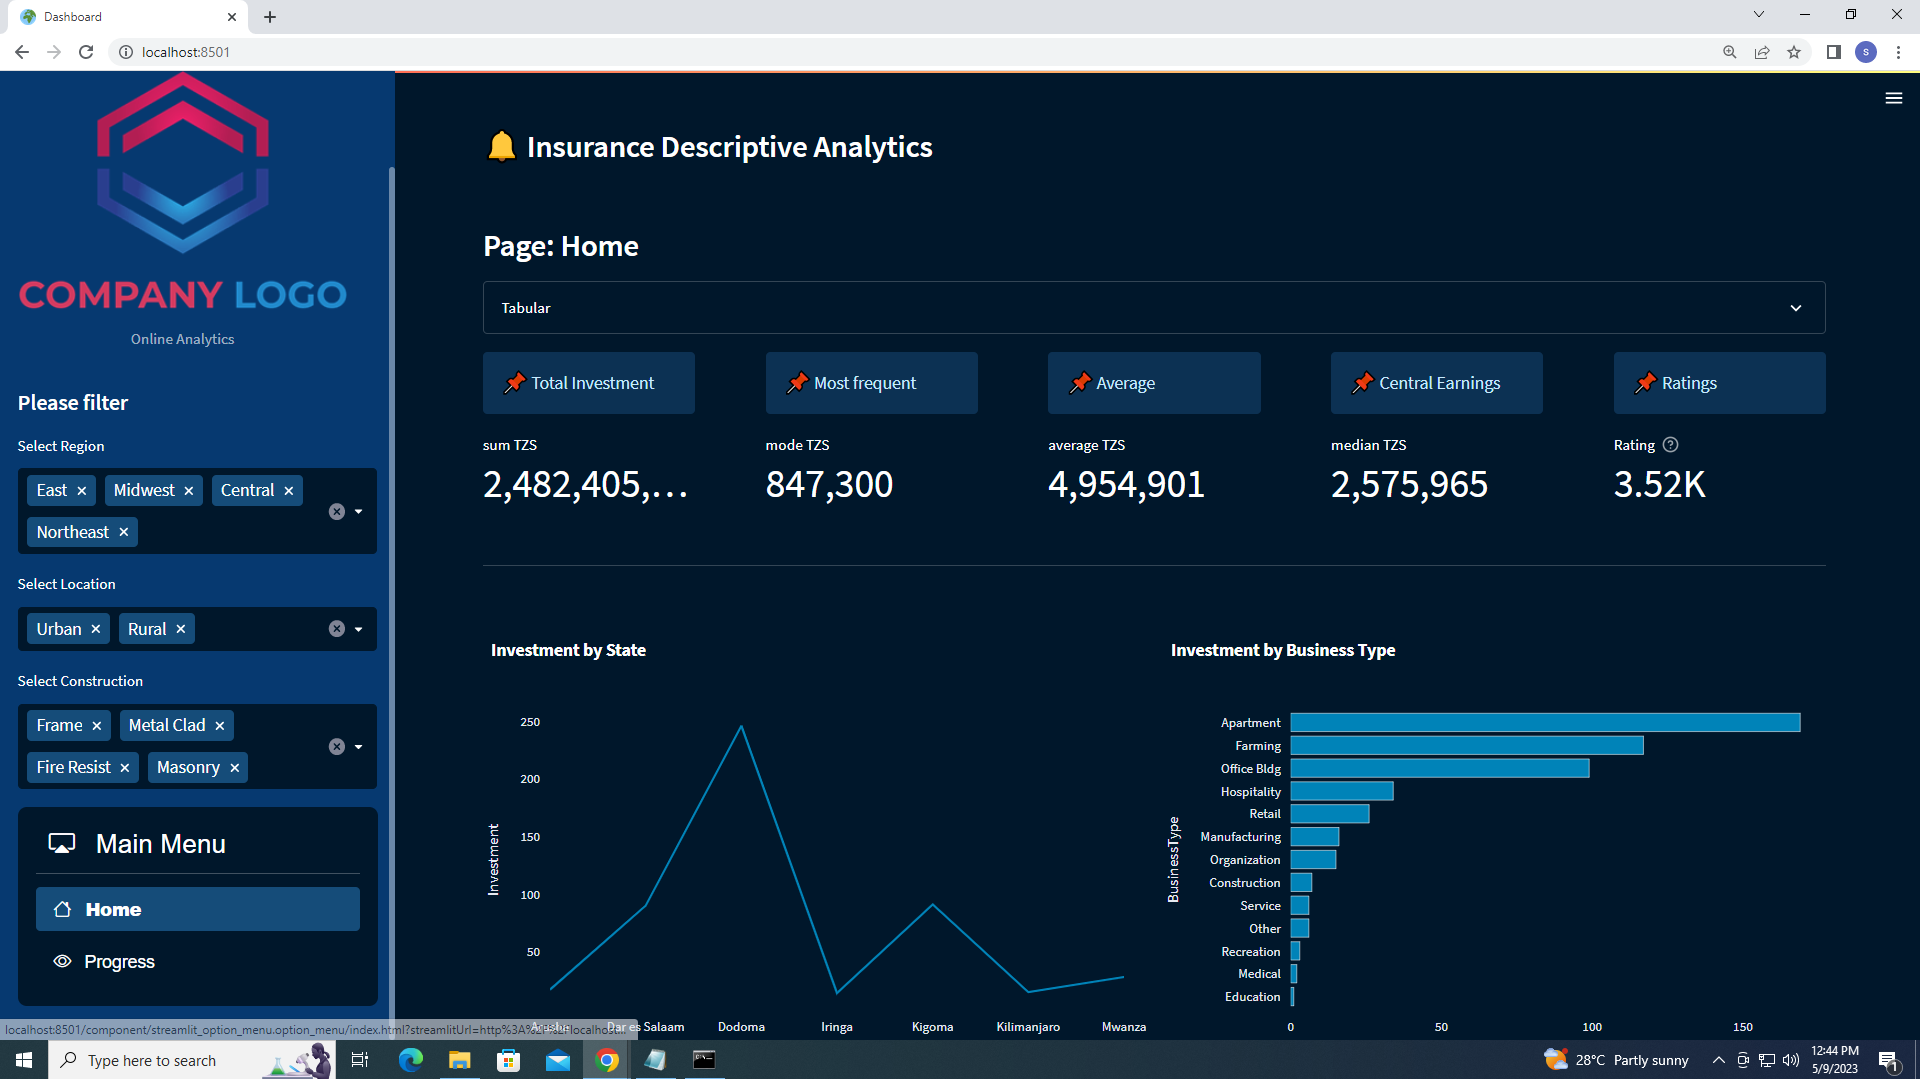
Task: Click the Home button in Main Menu
Action: point(111,909)
